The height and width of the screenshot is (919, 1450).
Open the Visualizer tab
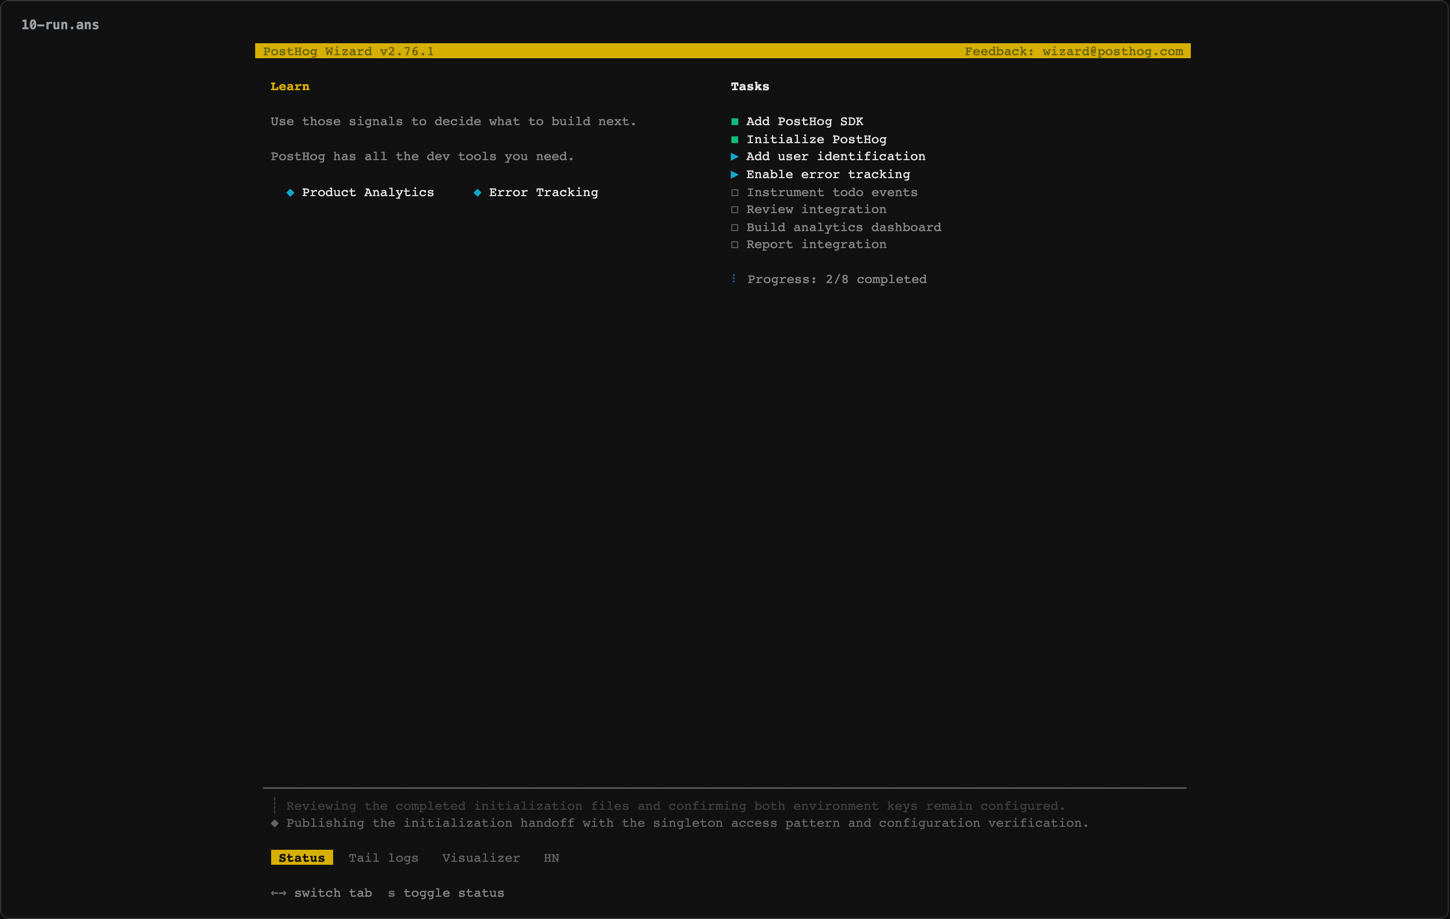(x=481, y=858)
